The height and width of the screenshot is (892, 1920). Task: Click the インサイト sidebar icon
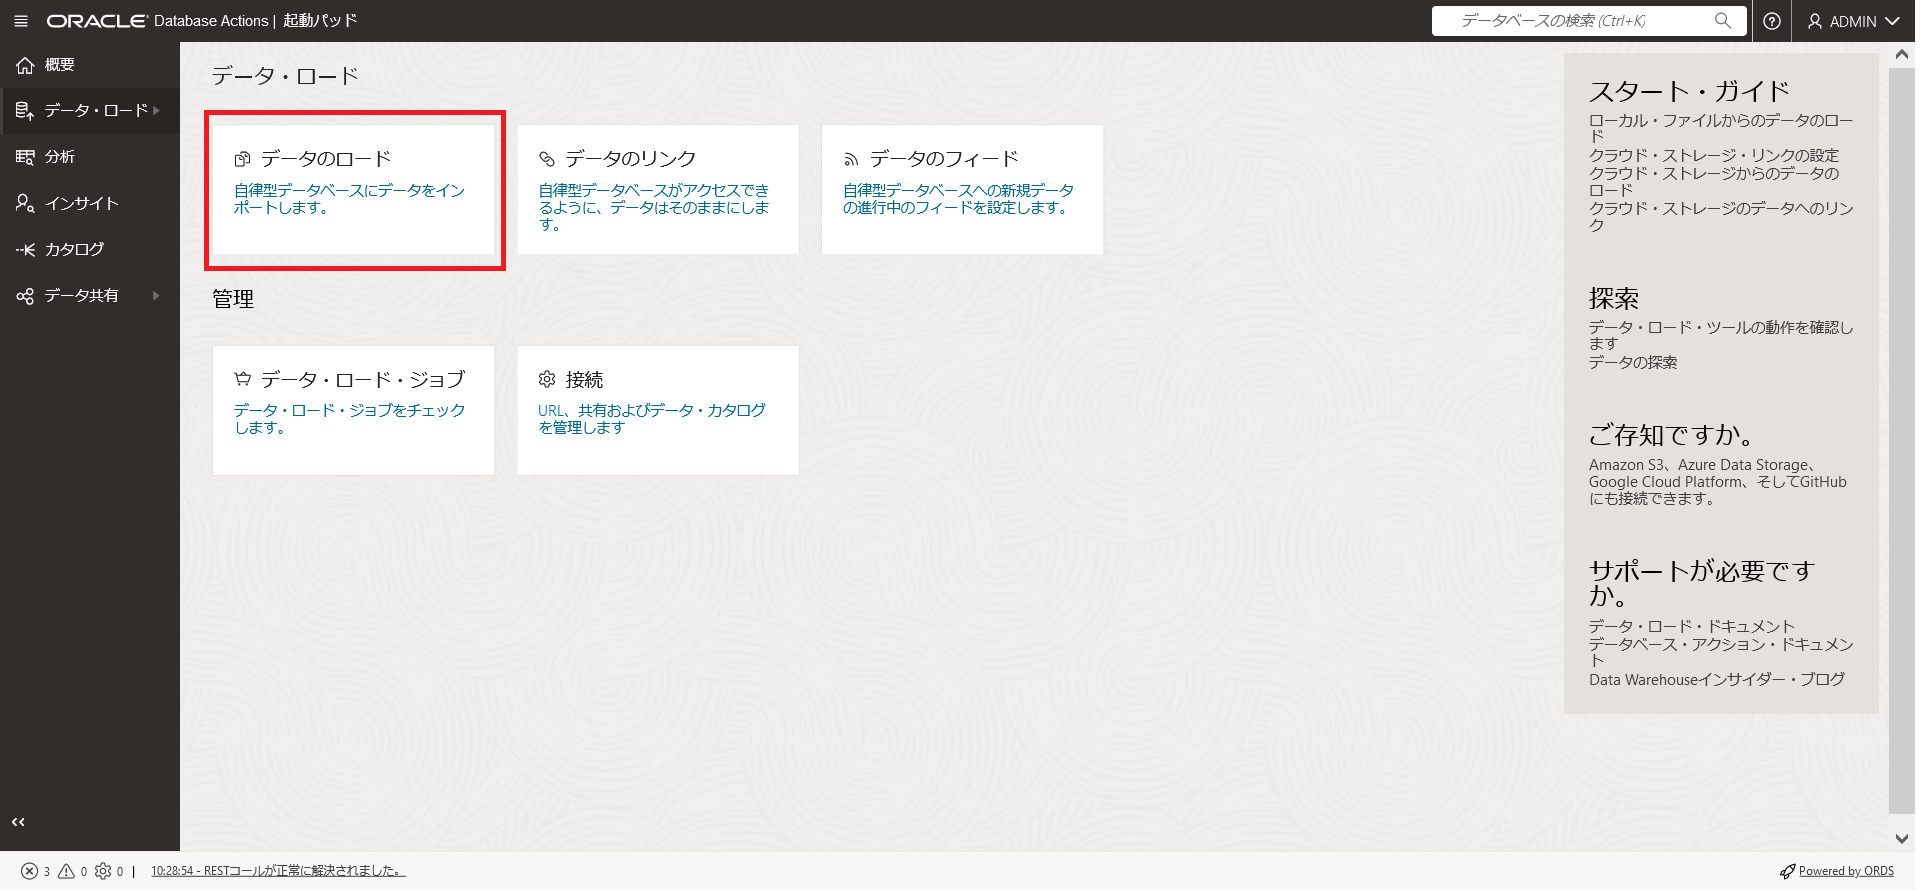[25, 203]
